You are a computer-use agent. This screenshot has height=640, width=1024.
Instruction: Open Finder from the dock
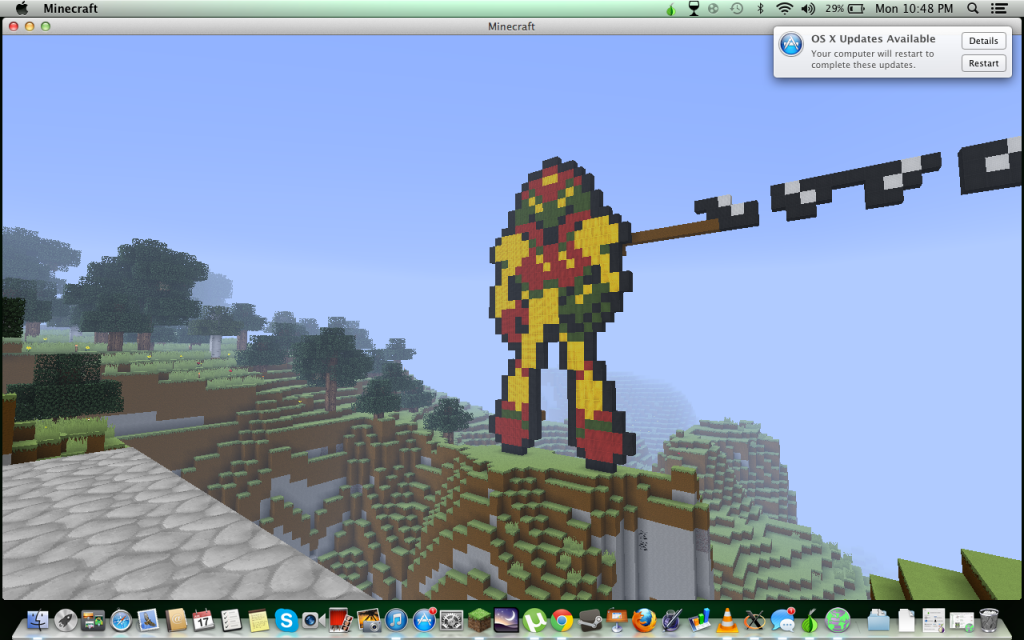click(37, 619)
